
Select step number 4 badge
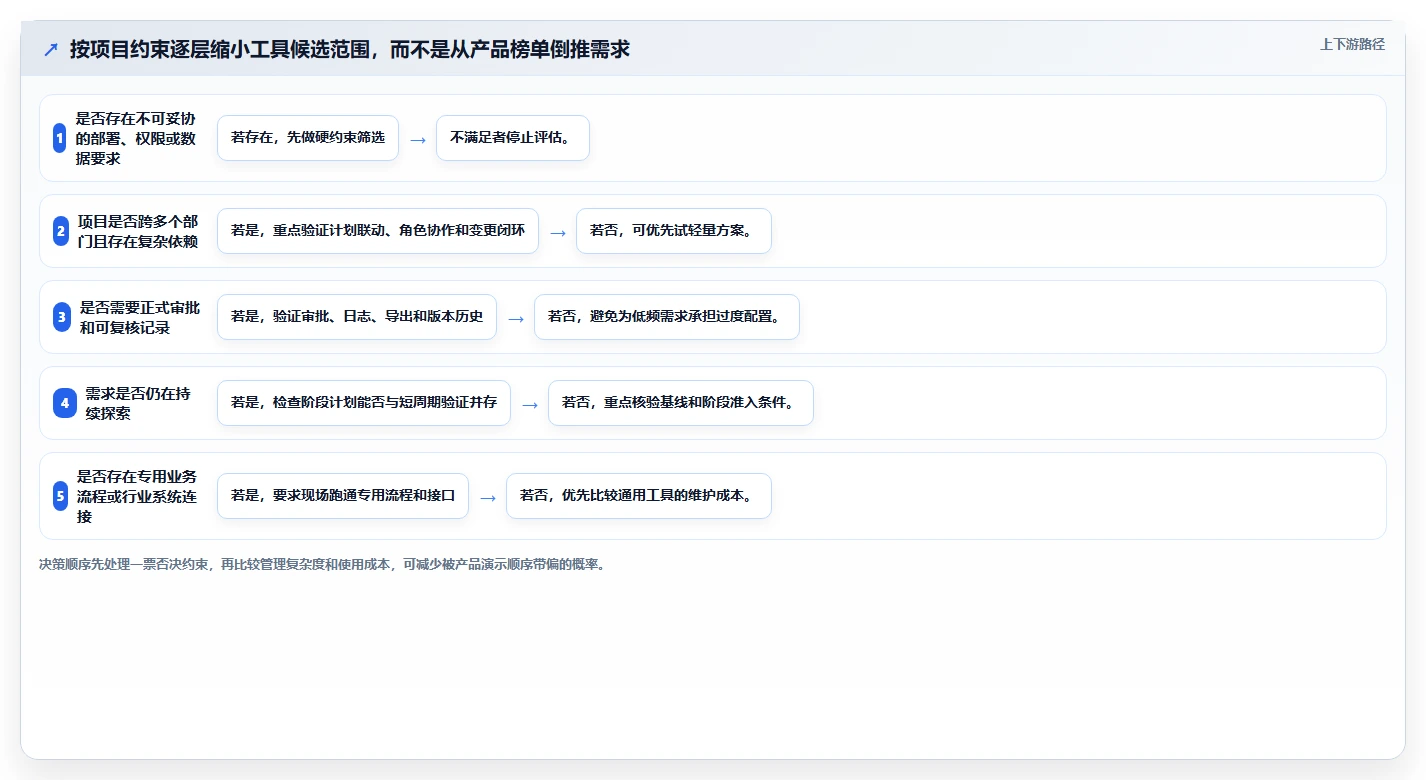tap(65, 403)
